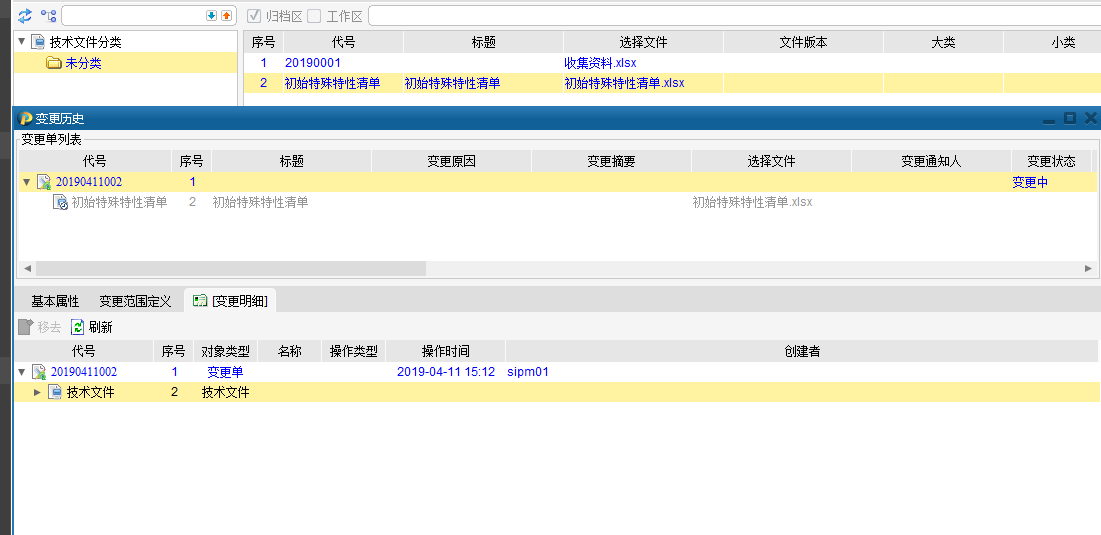Switch to the 基本属性 tab
The width and height of the screenshot is (1101, 535).
point(55,301)
